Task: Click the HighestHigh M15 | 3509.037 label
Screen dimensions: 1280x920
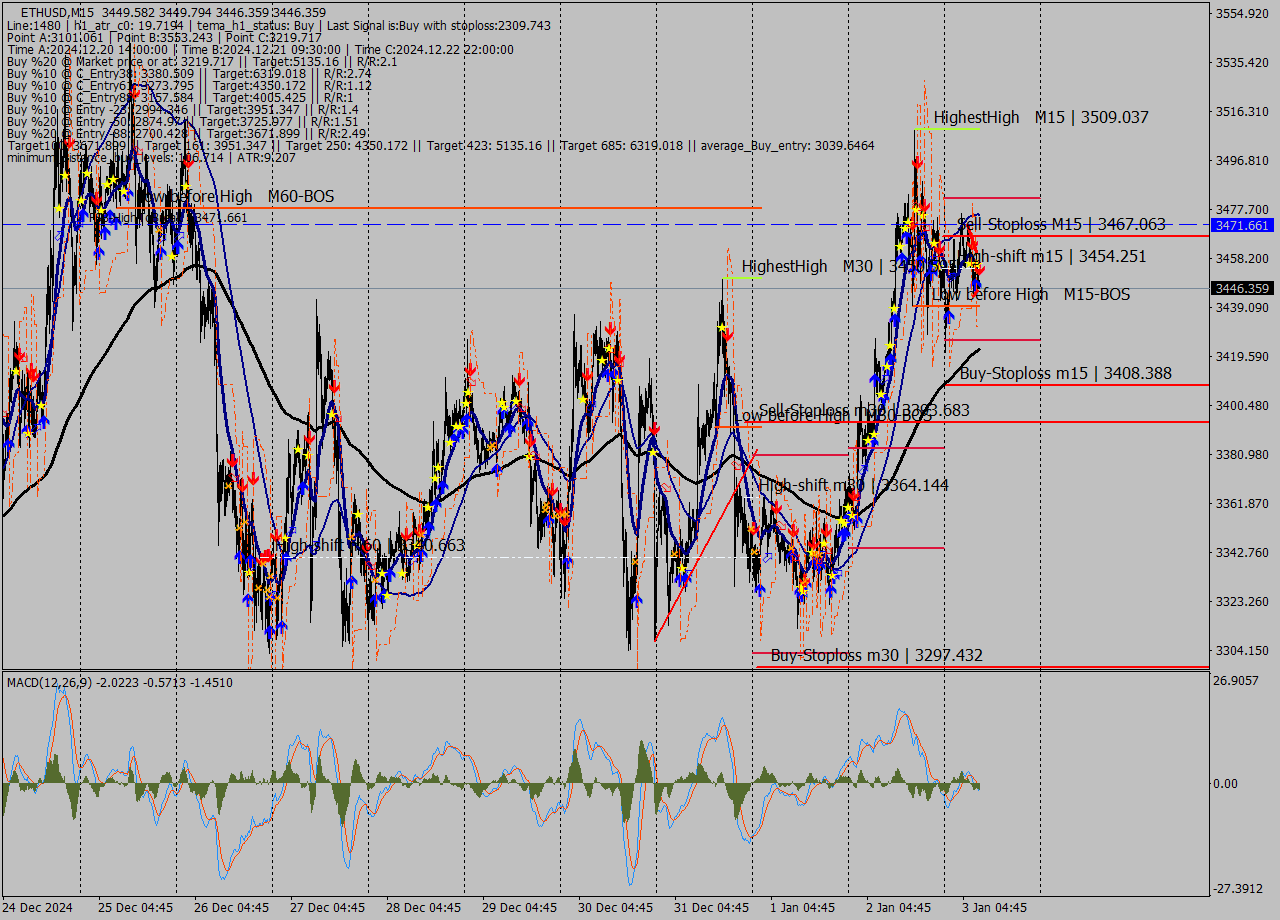Action: pos(1041,117)
